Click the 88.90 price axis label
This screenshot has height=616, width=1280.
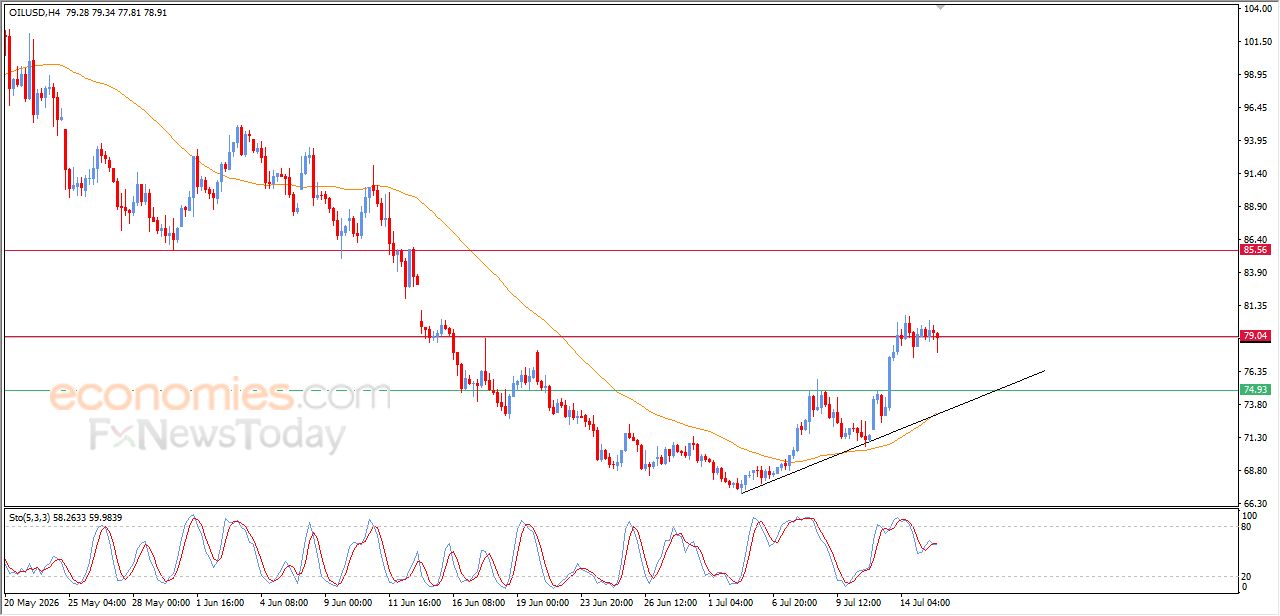(1256, 207)
